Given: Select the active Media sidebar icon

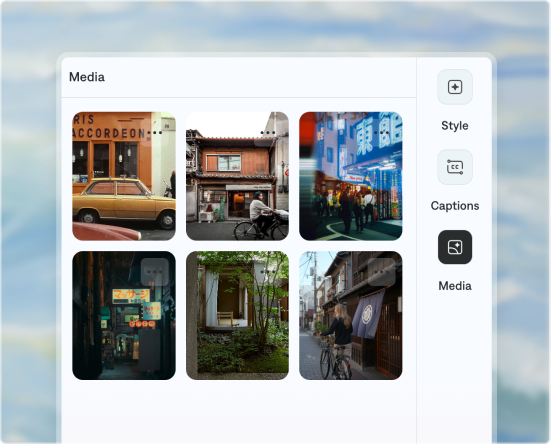Looking at the screenshot, I should click(x=455, y=247).
